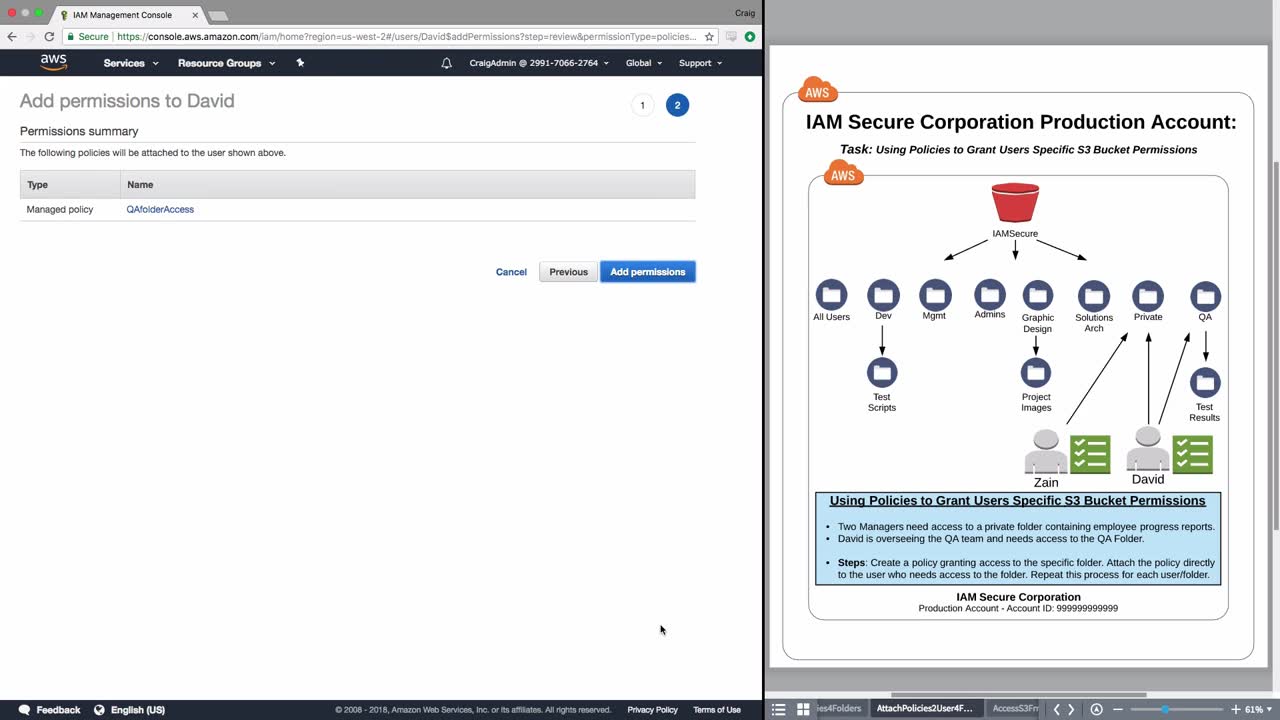Screen dimensions: 1280x720
Task: Select the Test Results folder icon
Action: (x=1205, y=383)
